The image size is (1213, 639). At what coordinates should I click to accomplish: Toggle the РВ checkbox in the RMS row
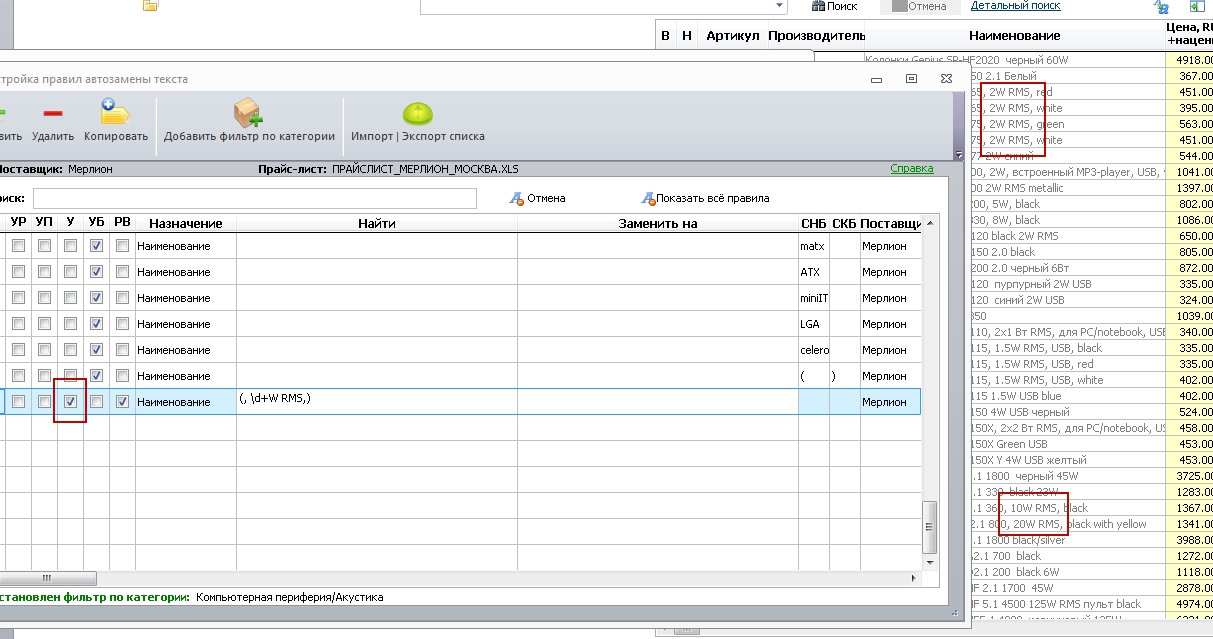pyautogui.click(x=122, y=401)
